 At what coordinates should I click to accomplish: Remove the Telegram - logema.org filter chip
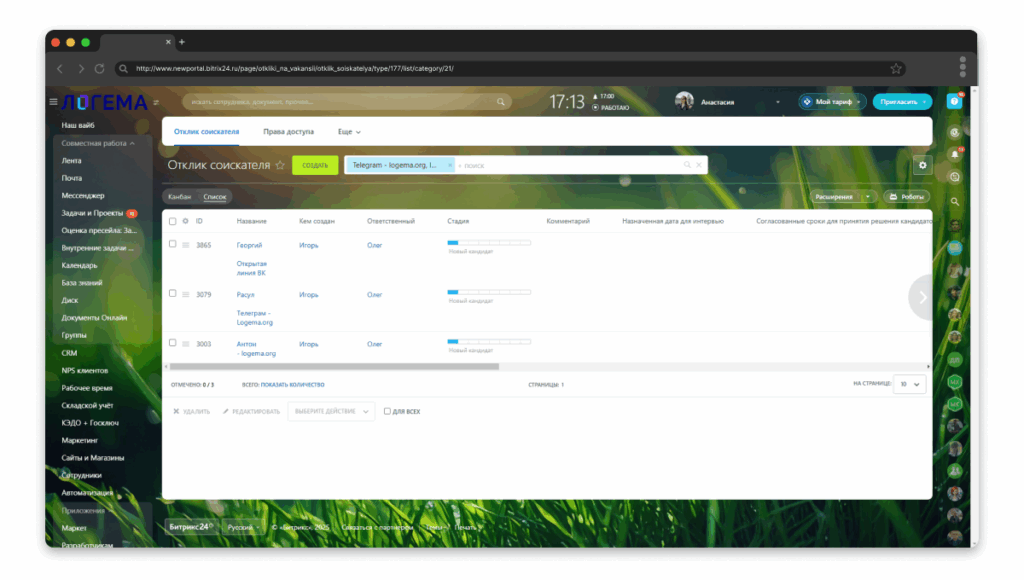click(x=450, y=165)
